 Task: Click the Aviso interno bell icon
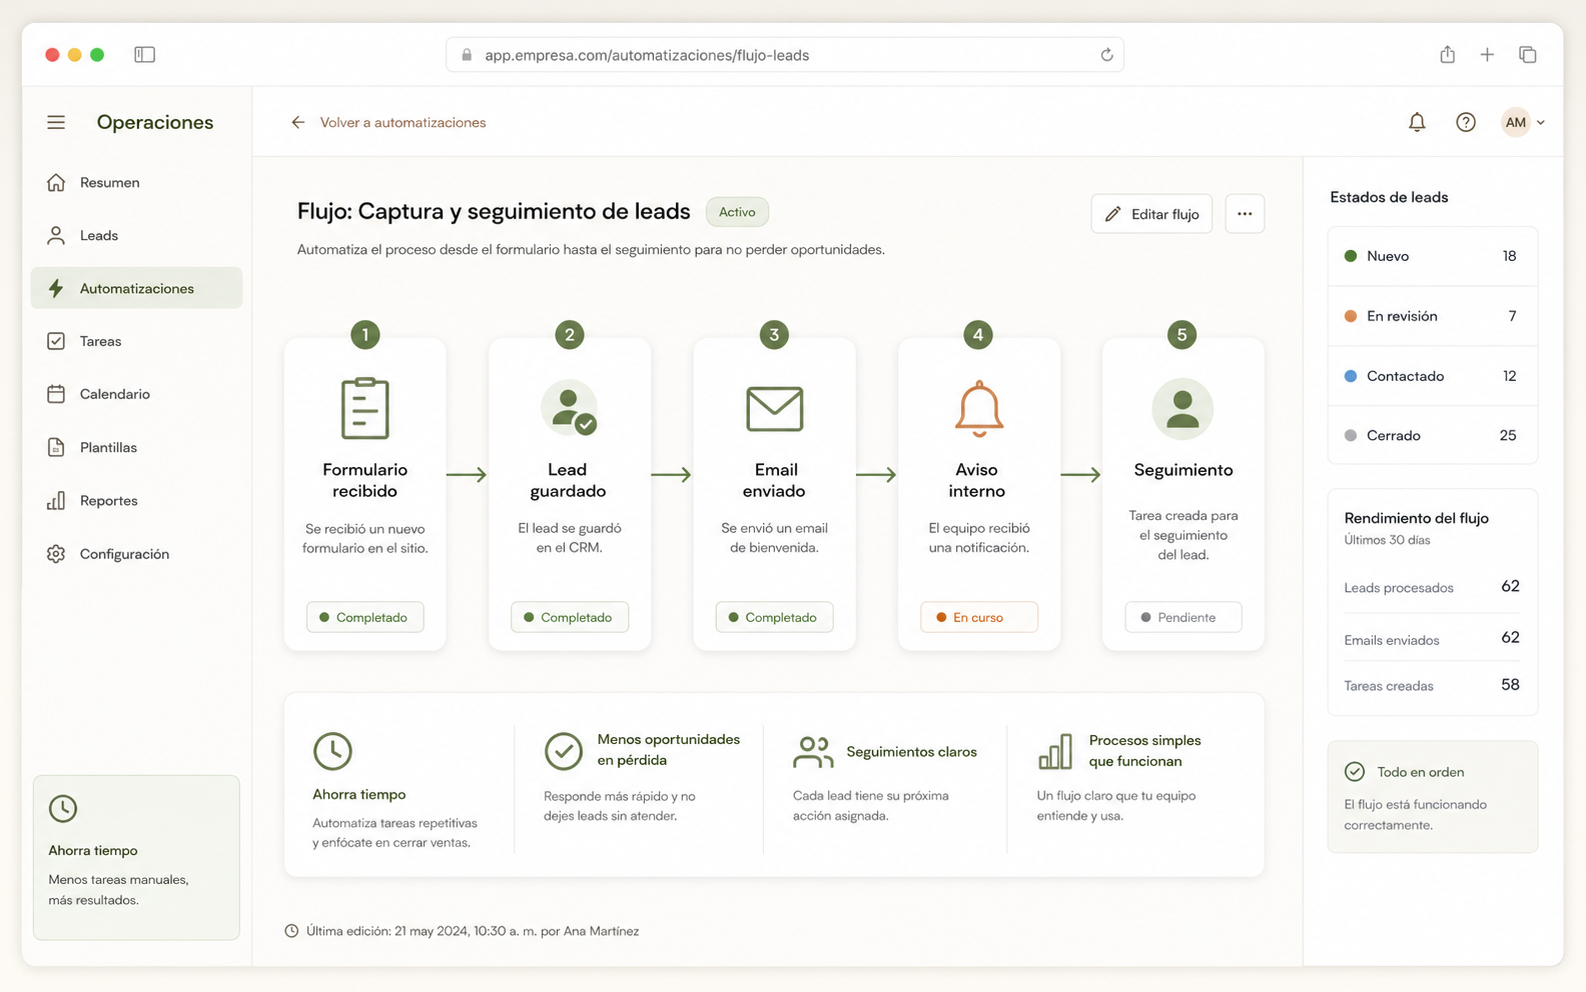pos(979,408)
